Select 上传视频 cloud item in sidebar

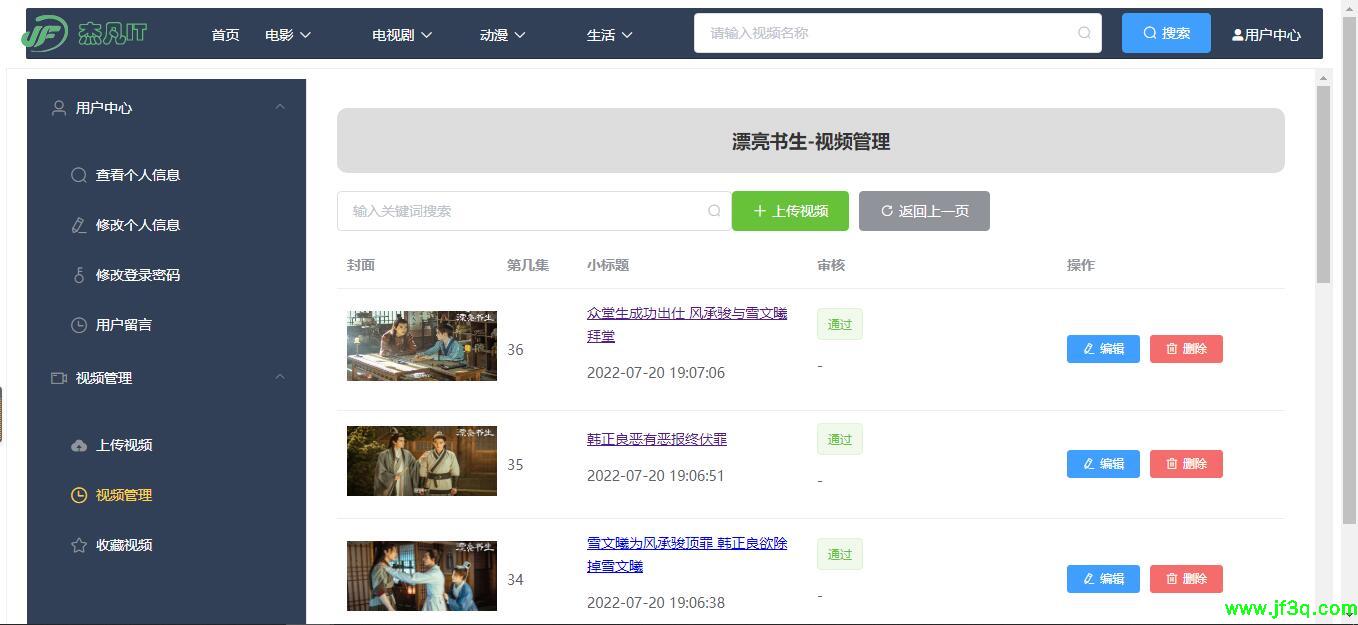[123, 445]
